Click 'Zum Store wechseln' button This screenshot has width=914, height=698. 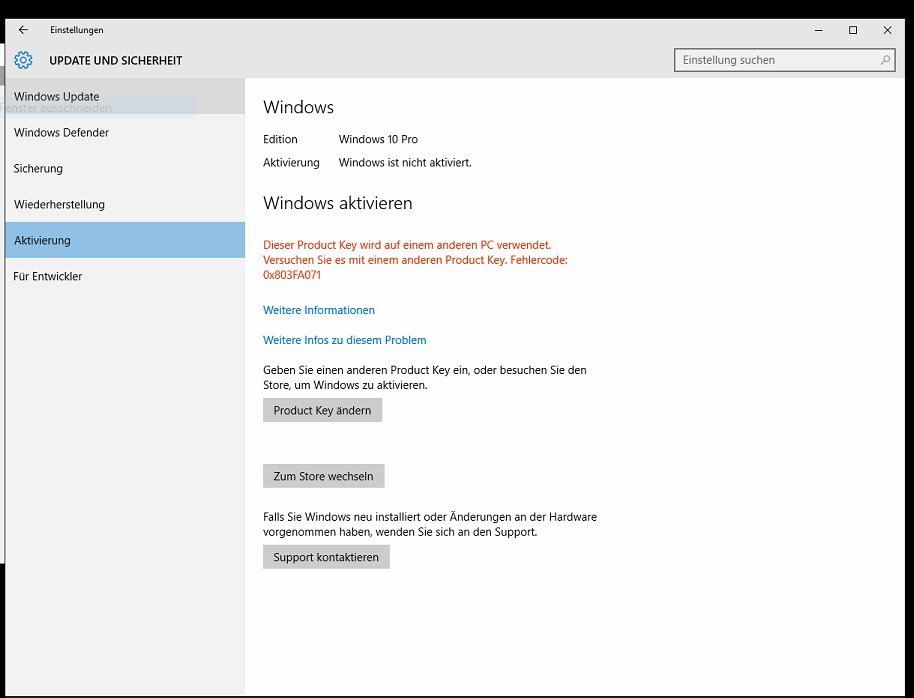click(x=324, y=476)
